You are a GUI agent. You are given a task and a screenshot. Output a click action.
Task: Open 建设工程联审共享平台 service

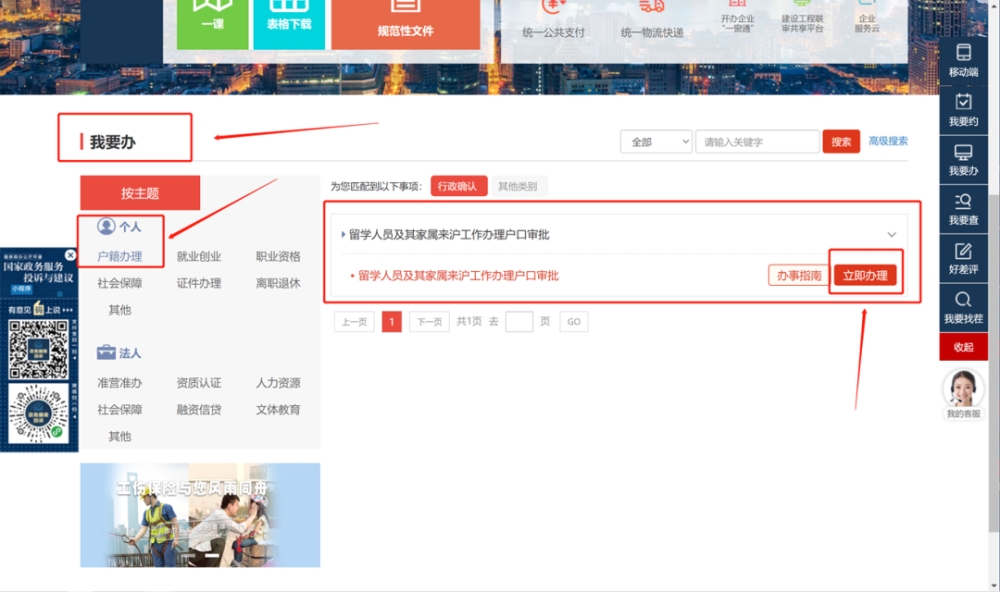pyautogui.click(x=802, y=18)
